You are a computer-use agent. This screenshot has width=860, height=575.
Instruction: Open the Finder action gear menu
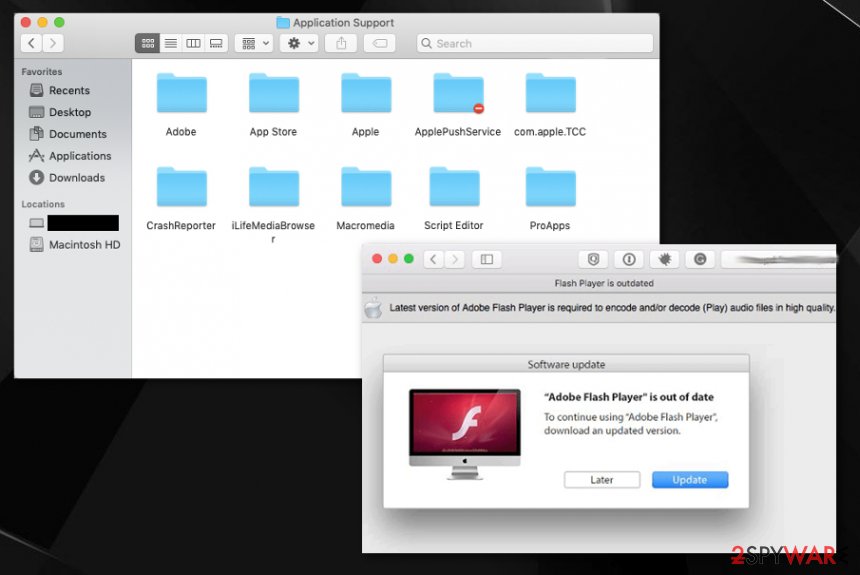(299, 43)
